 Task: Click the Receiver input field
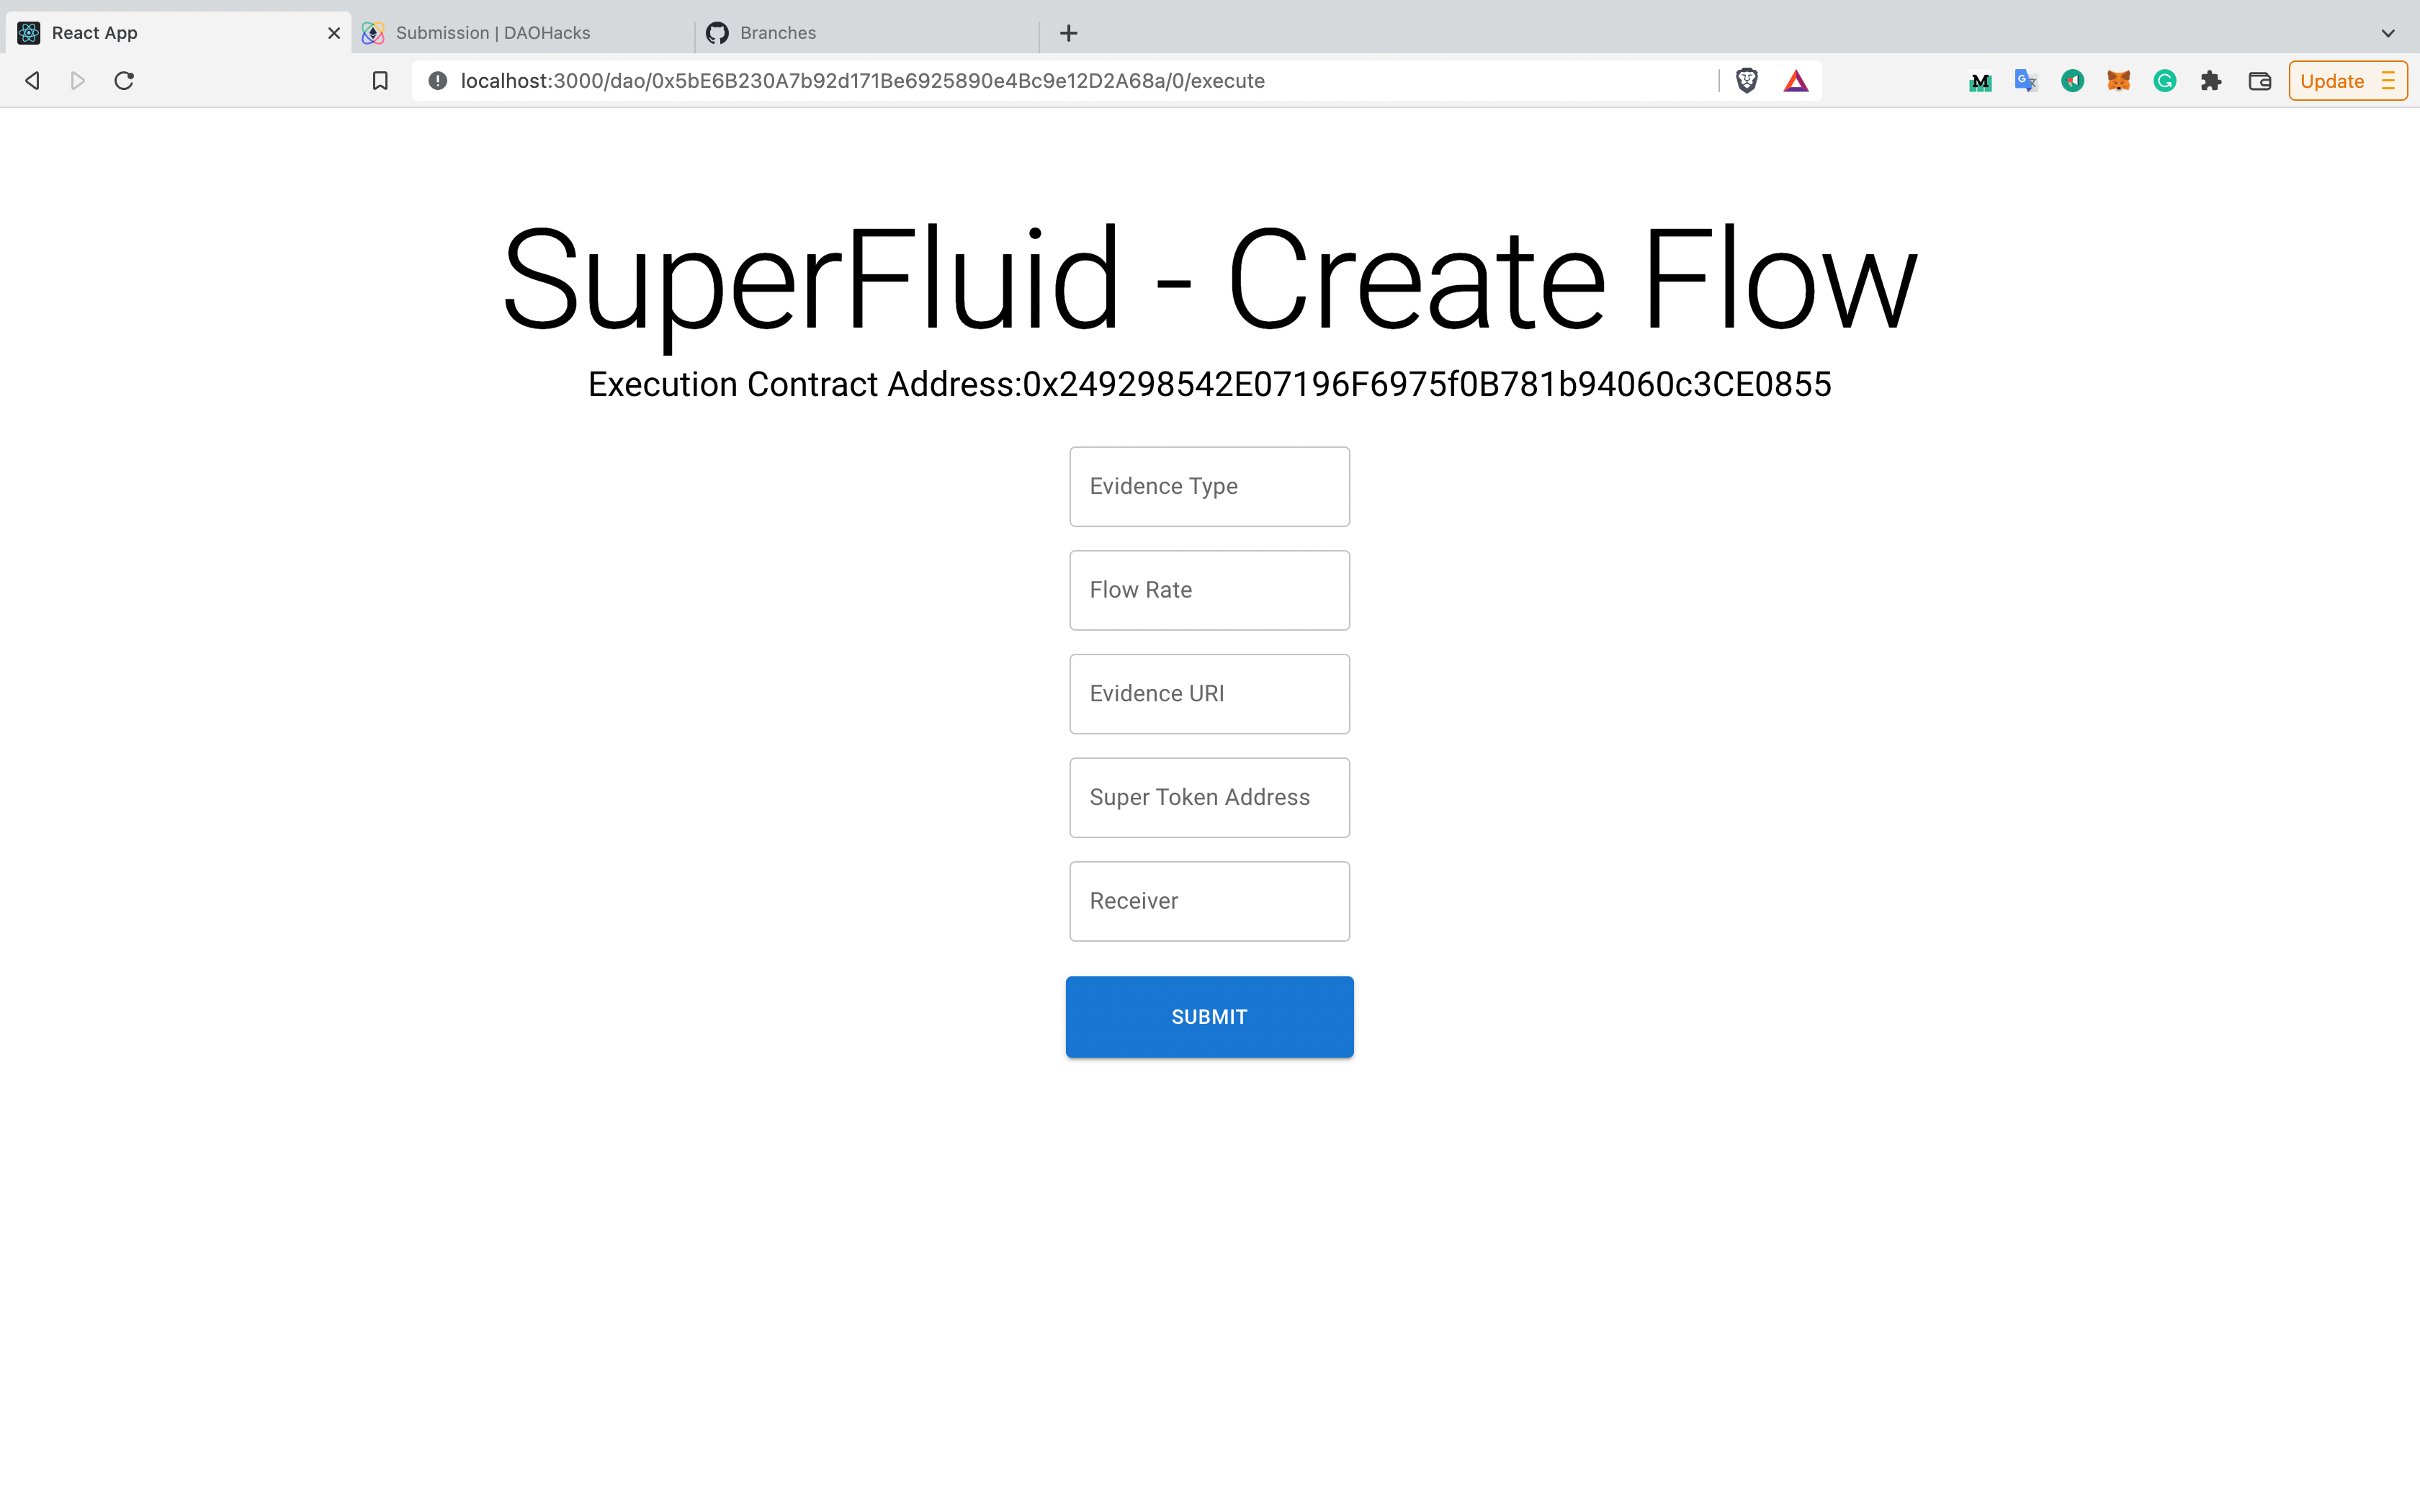[1209, 901]
